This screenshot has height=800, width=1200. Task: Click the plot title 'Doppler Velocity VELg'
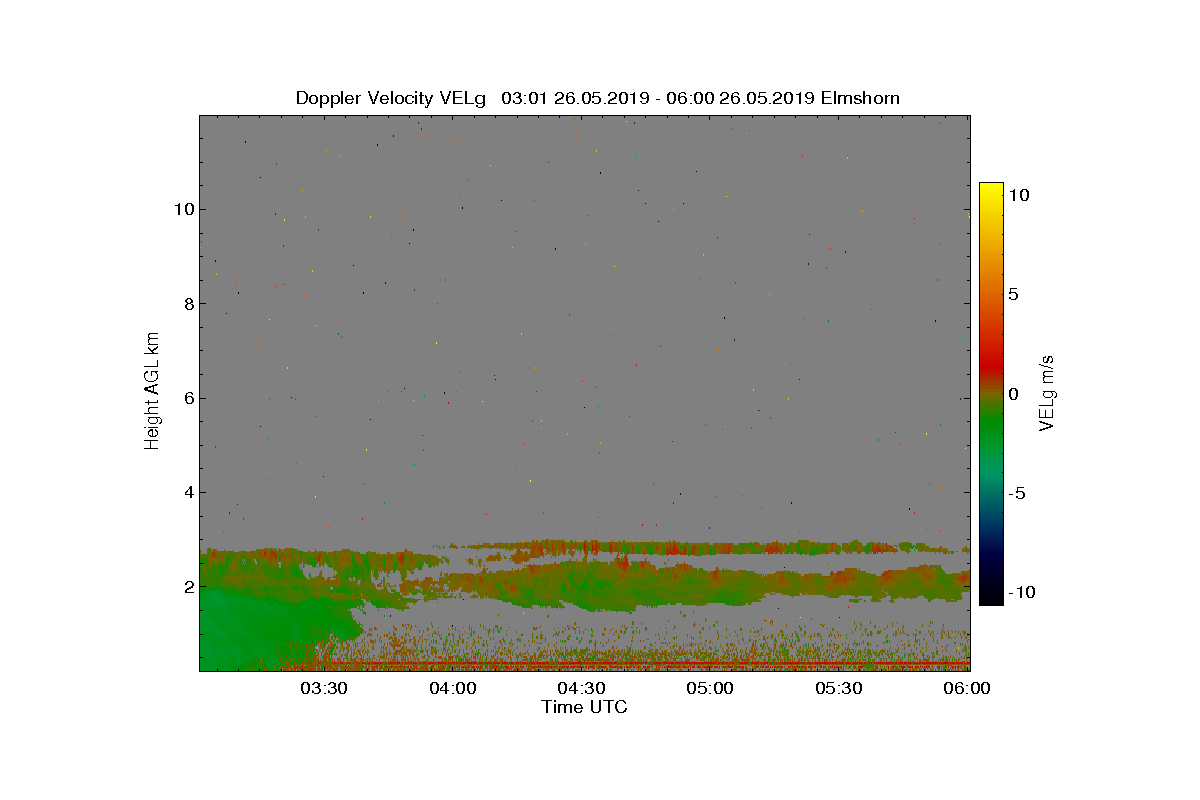point(391,98)
